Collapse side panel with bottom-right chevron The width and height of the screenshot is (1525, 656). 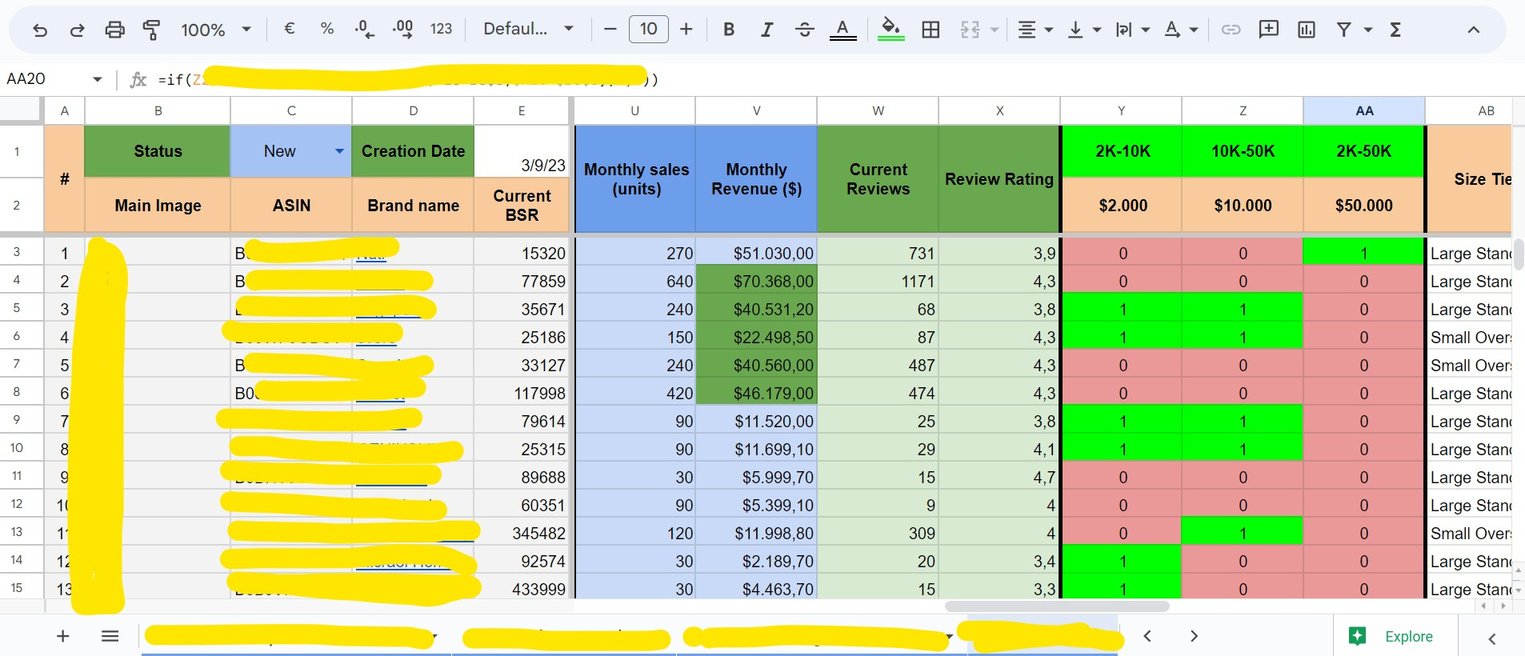click(x=1492, y=638)
